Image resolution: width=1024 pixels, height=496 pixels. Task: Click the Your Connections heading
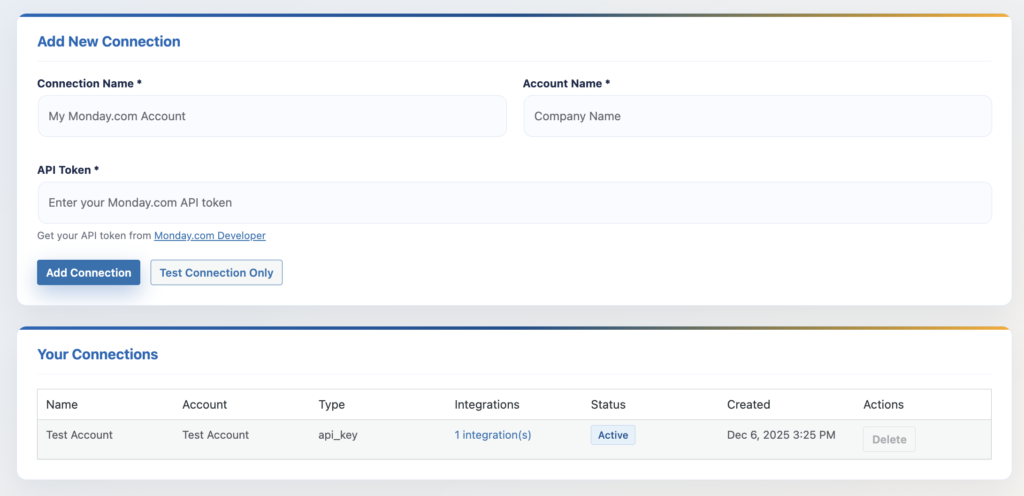click(97, 354)
